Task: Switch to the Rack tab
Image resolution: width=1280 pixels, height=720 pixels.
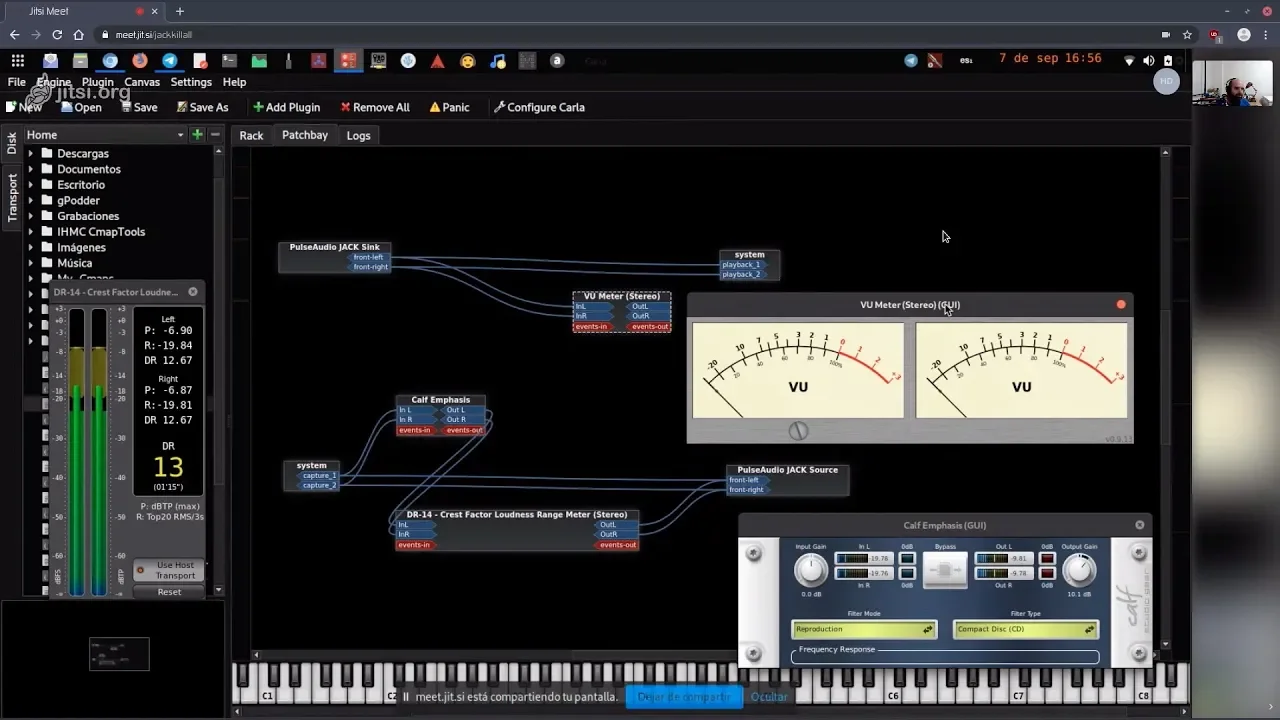Action: [251, 135]
